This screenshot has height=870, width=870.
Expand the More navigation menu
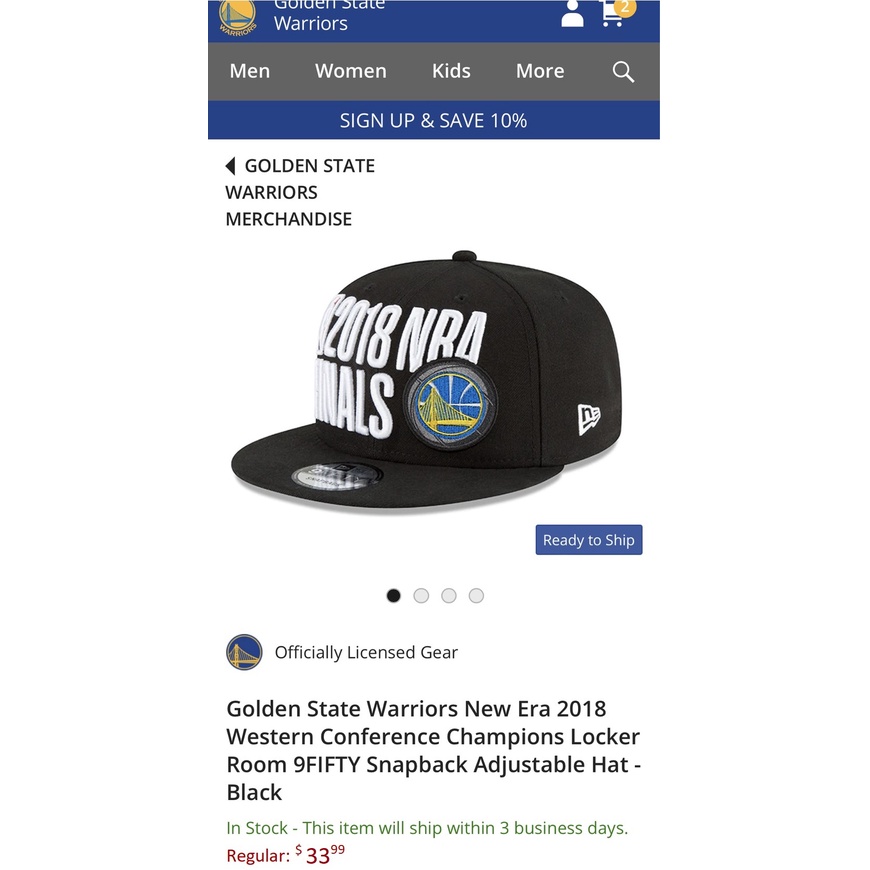click(x=539, y=71)
